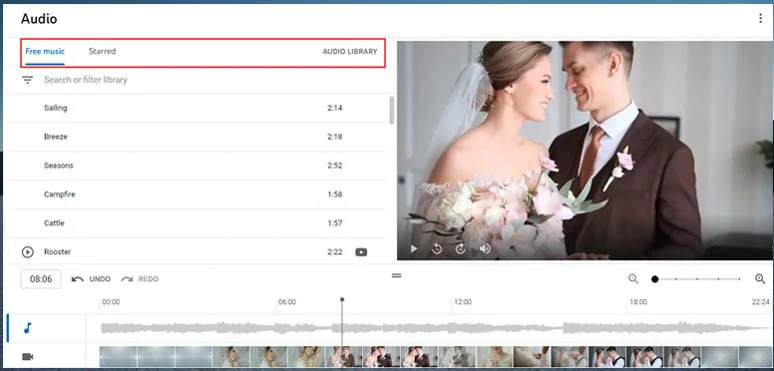Select the Breeze track
The height and width of the screenshot is (371, 774).
tap(56, 137)
